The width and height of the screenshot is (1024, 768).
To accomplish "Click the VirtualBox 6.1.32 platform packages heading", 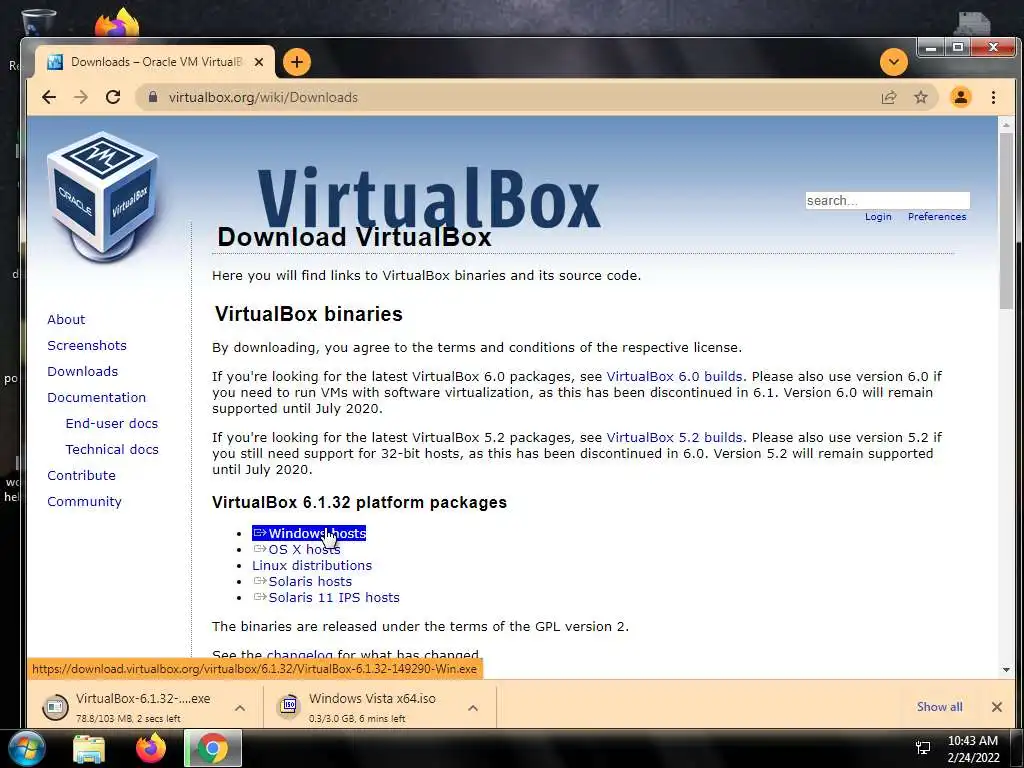I will (x=359, y=502).
